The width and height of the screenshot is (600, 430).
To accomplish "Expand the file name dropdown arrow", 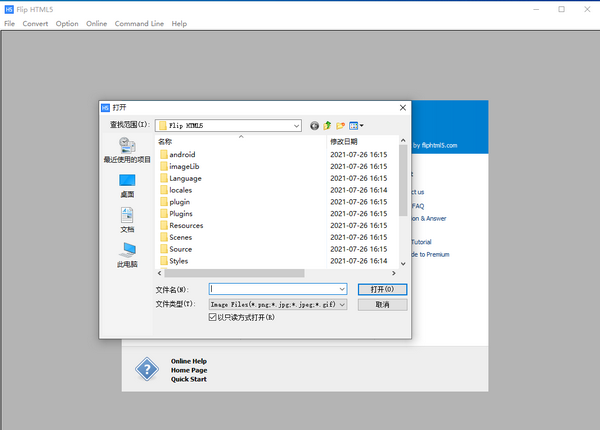I will [343, 289].
